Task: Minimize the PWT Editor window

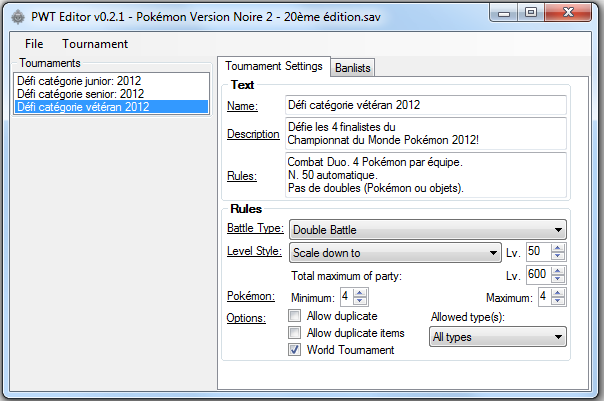Action: (x=503, y=13)
